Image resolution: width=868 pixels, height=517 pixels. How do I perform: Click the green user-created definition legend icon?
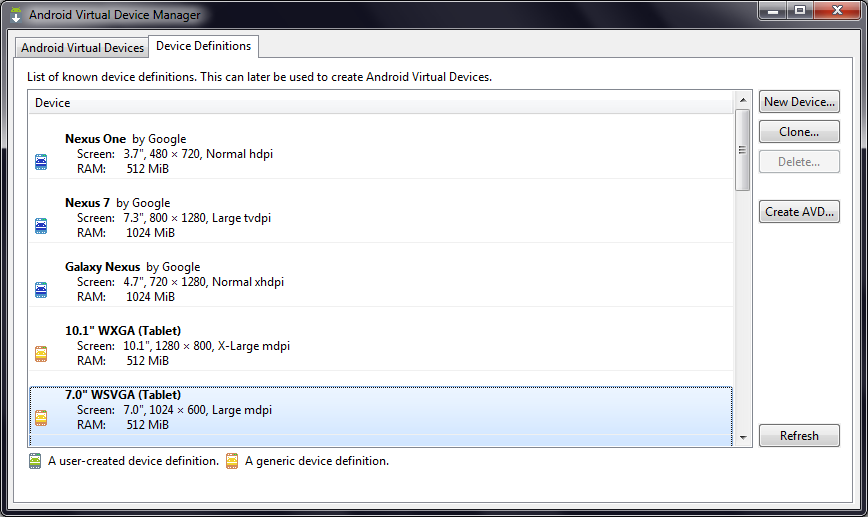35,461
